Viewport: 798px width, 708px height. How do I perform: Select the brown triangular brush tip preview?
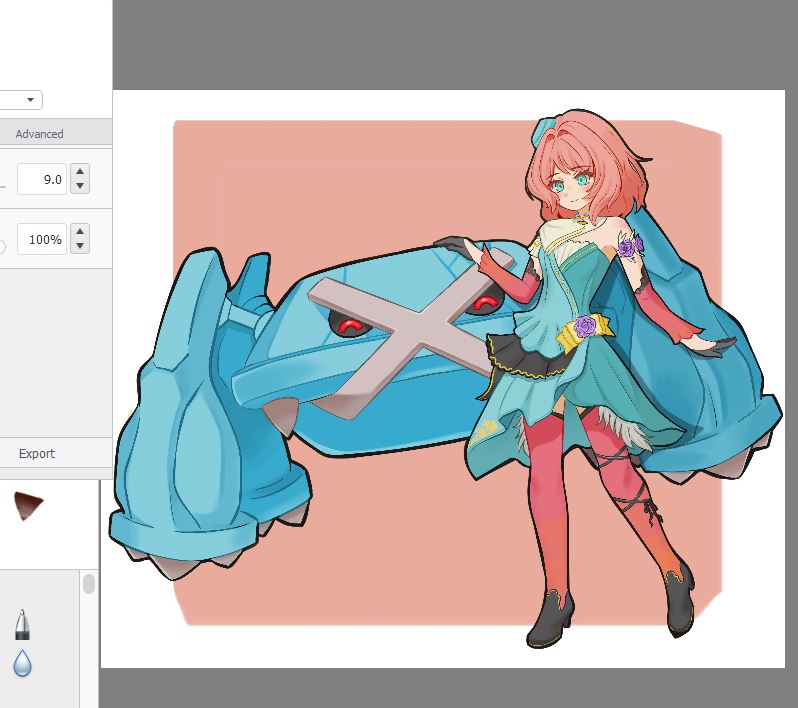pyautogui.click(x=28, y=506)
